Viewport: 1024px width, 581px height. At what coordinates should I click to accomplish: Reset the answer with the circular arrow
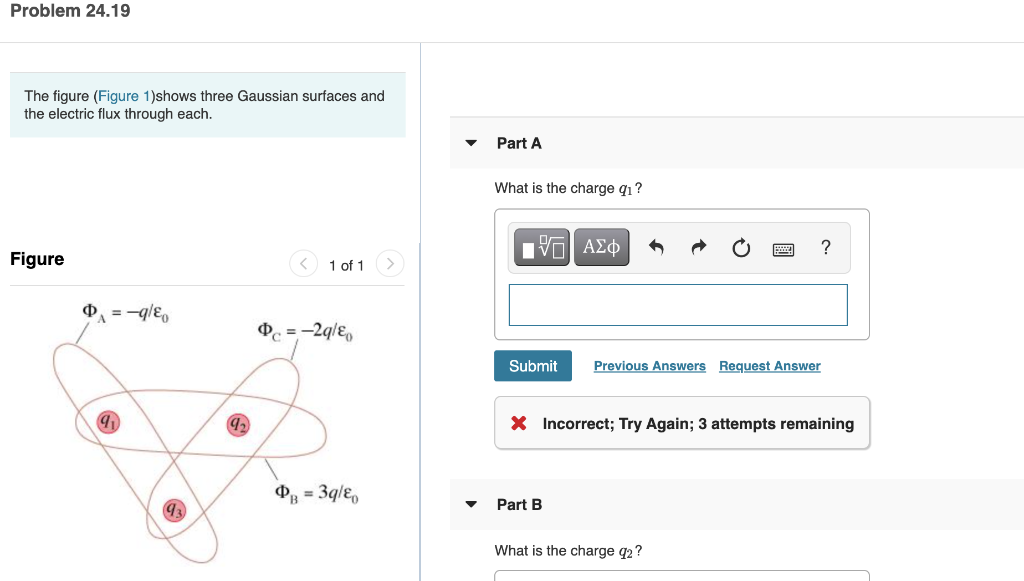[740, 247]
